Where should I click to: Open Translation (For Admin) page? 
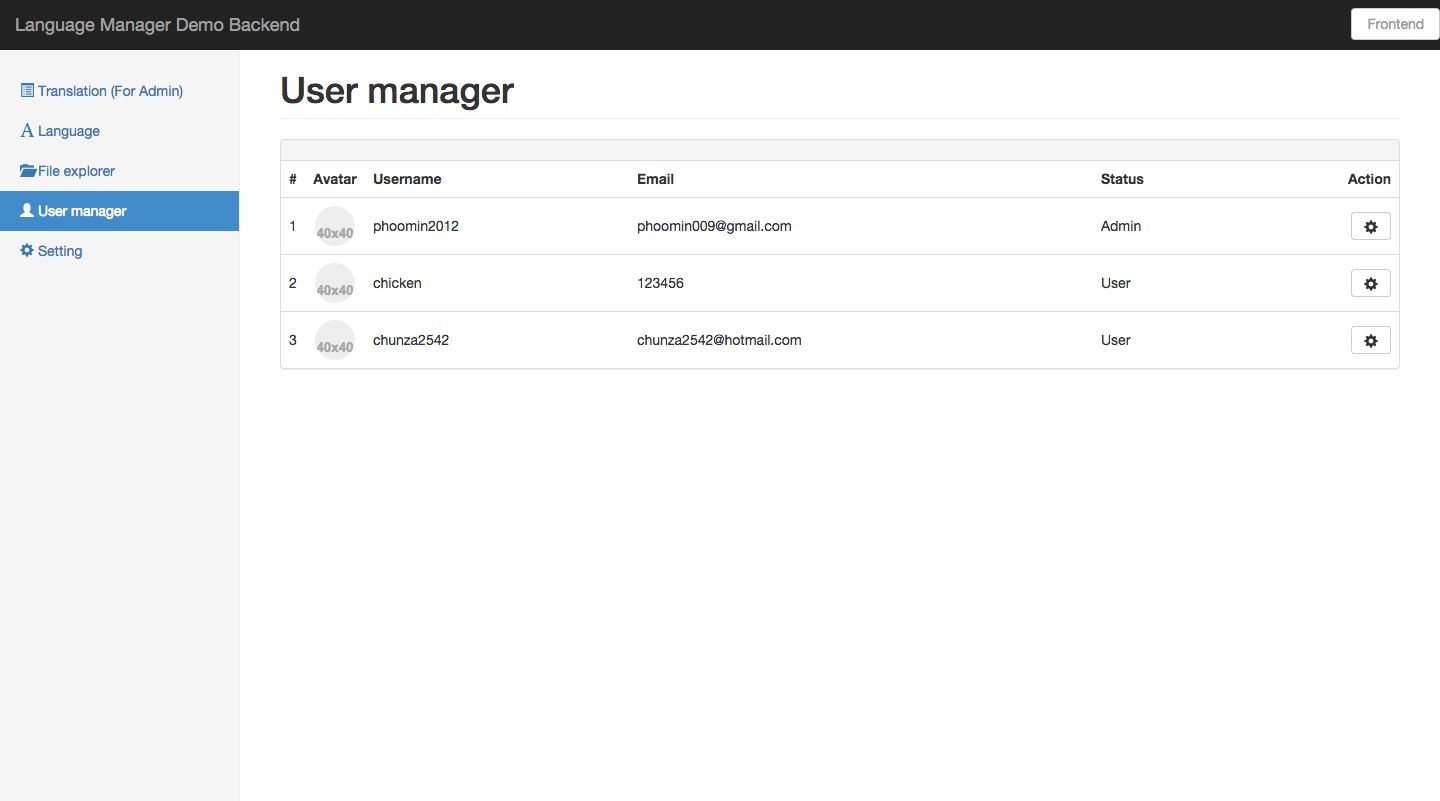tap(110, 91)
